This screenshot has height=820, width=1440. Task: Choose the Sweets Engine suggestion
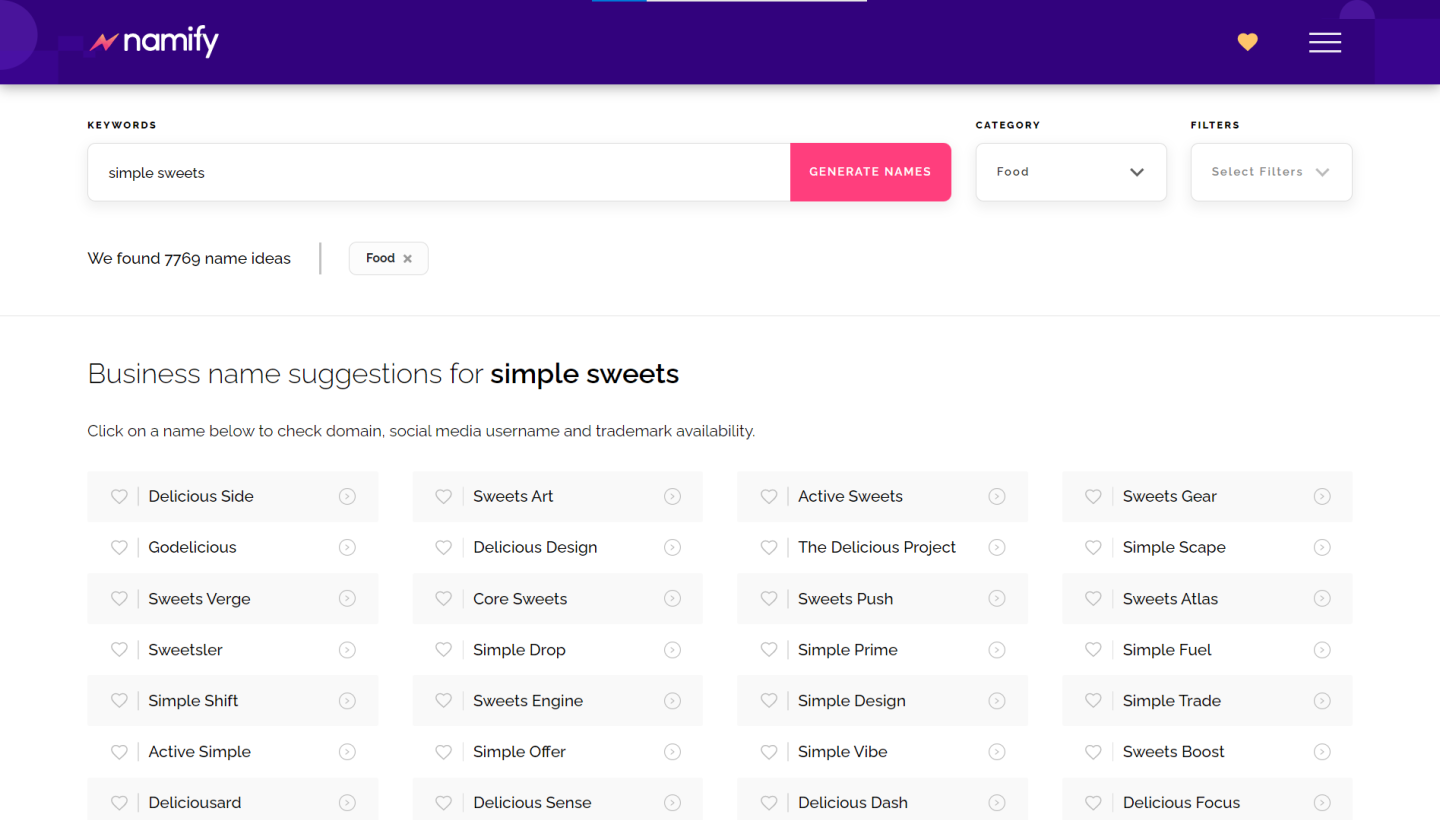528,701
